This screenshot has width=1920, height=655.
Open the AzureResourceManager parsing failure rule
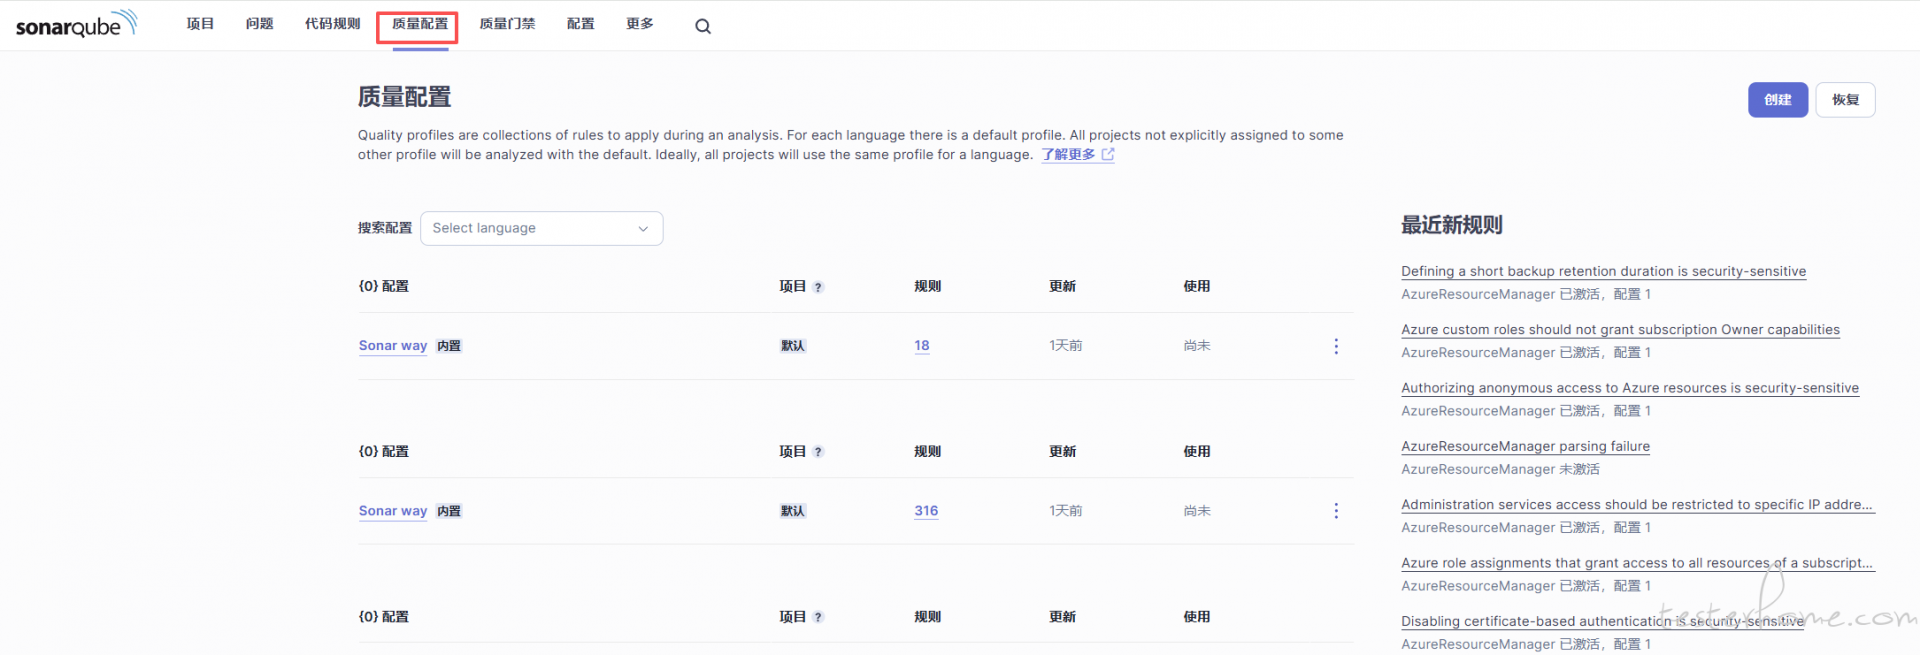click(x=1525, y=447)
